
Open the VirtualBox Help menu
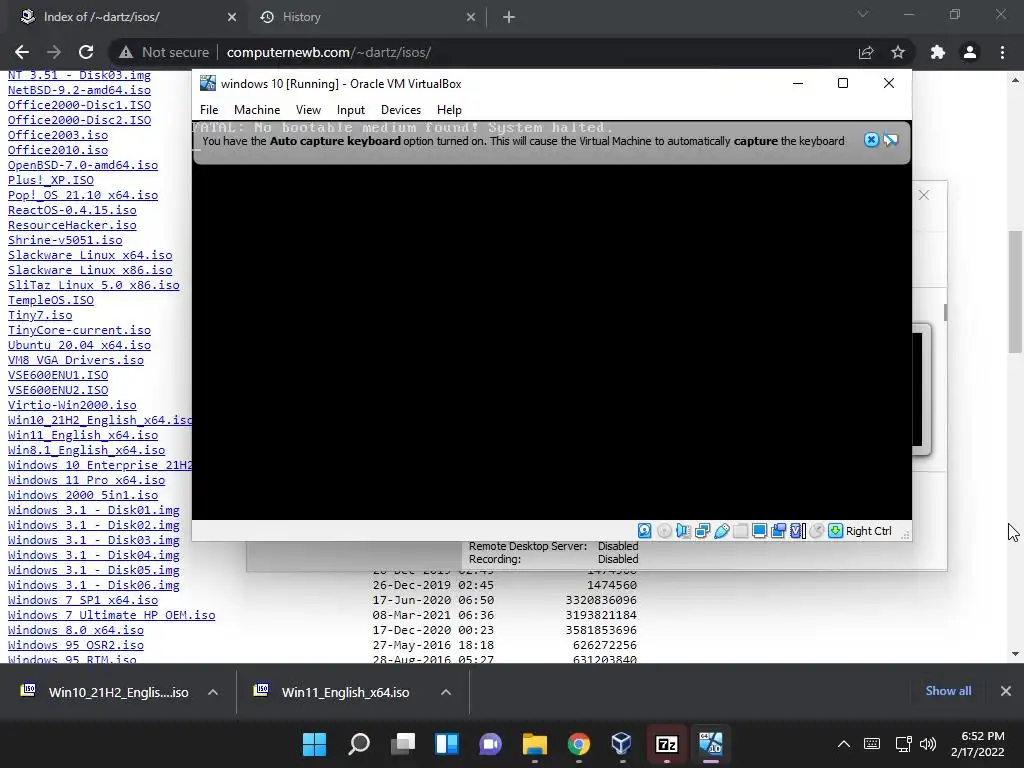[449, 110]
